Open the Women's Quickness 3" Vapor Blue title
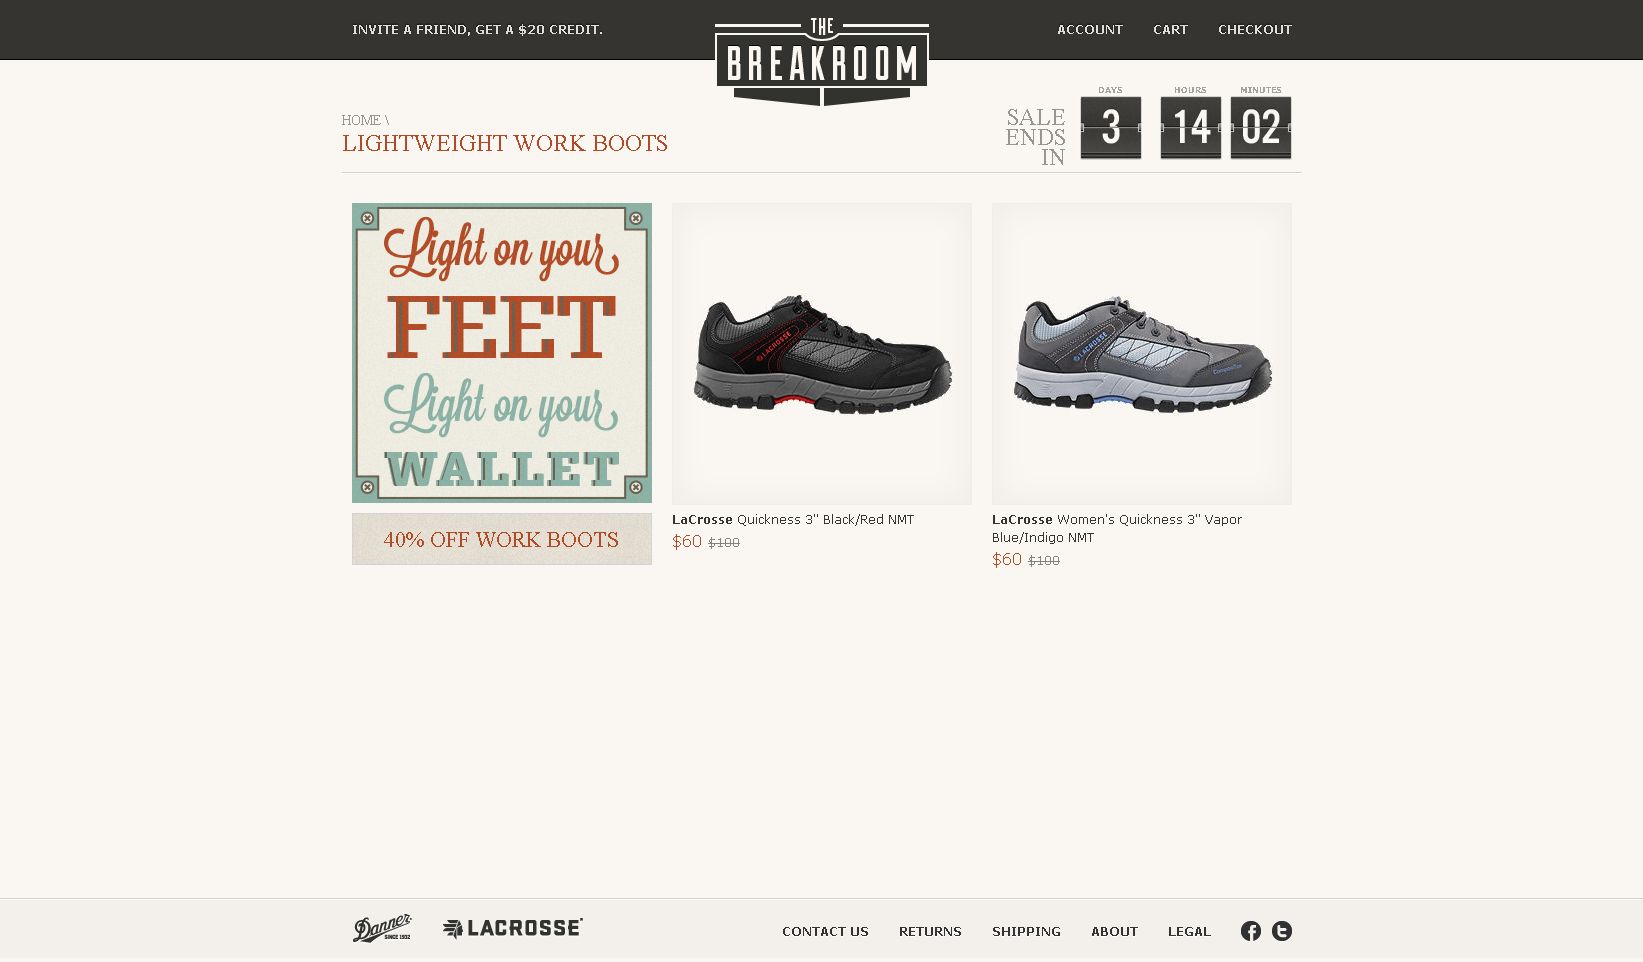This screenshot has height=962, width=1643. pos(1117,529)
